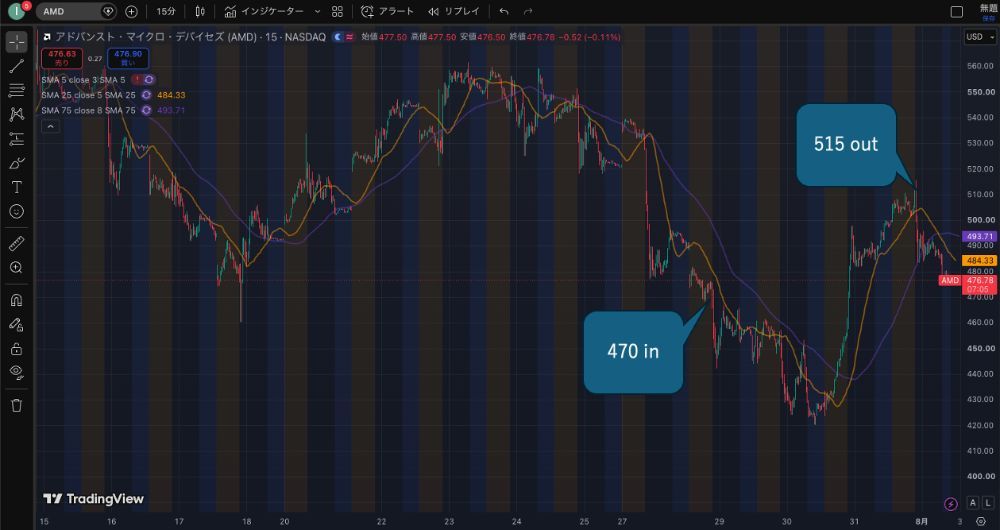Click the SMA 75 refresh status icon
The image size is (1000, 530).
click(146, 110)
